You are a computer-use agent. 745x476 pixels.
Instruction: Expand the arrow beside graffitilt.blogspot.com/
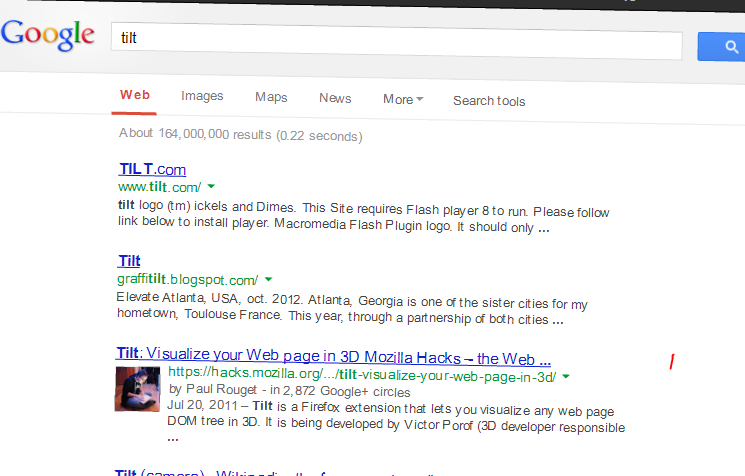click(x=269, y=280)
